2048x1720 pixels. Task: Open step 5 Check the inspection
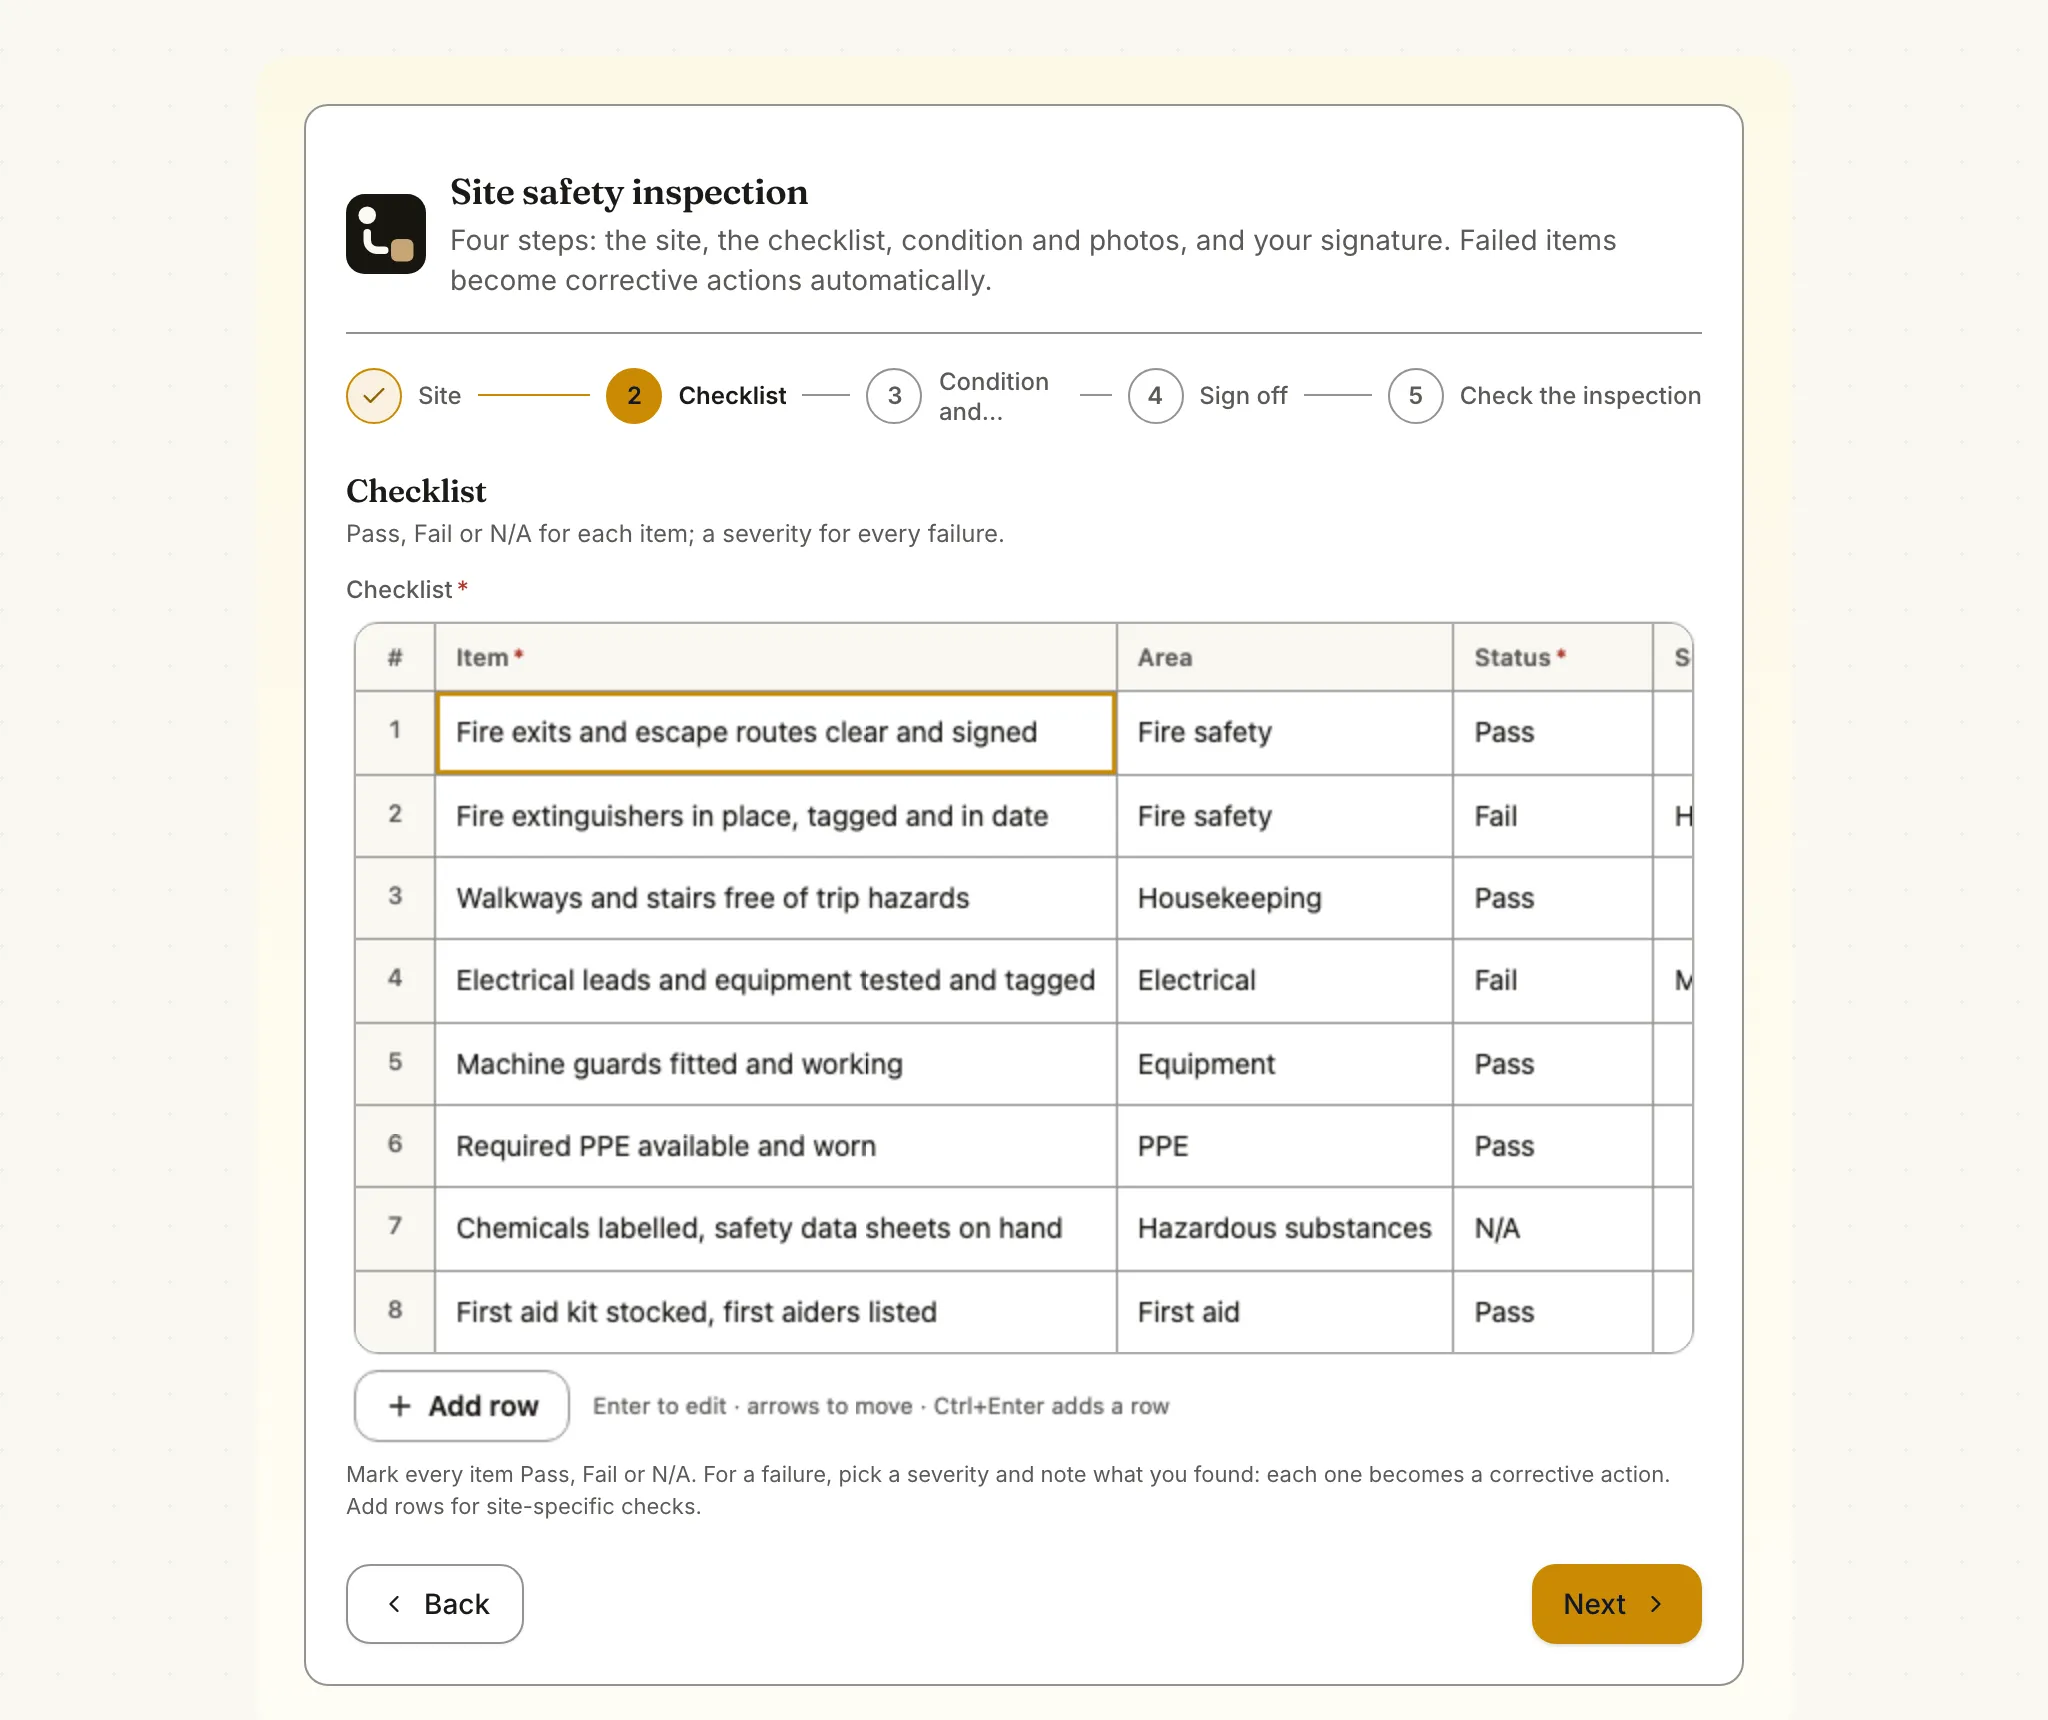1544,396
